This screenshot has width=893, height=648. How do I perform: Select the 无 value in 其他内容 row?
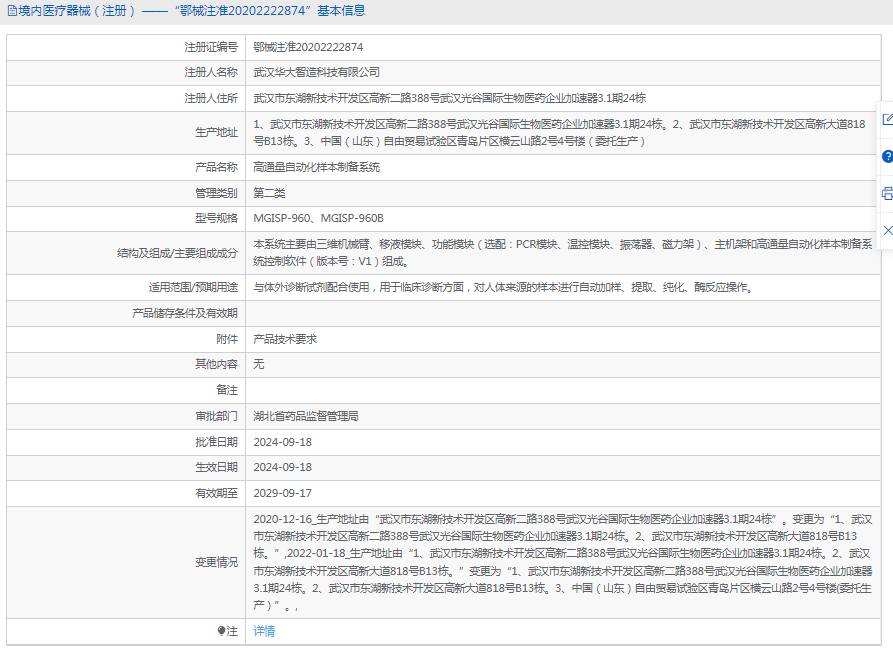click(x=259, y=364)
